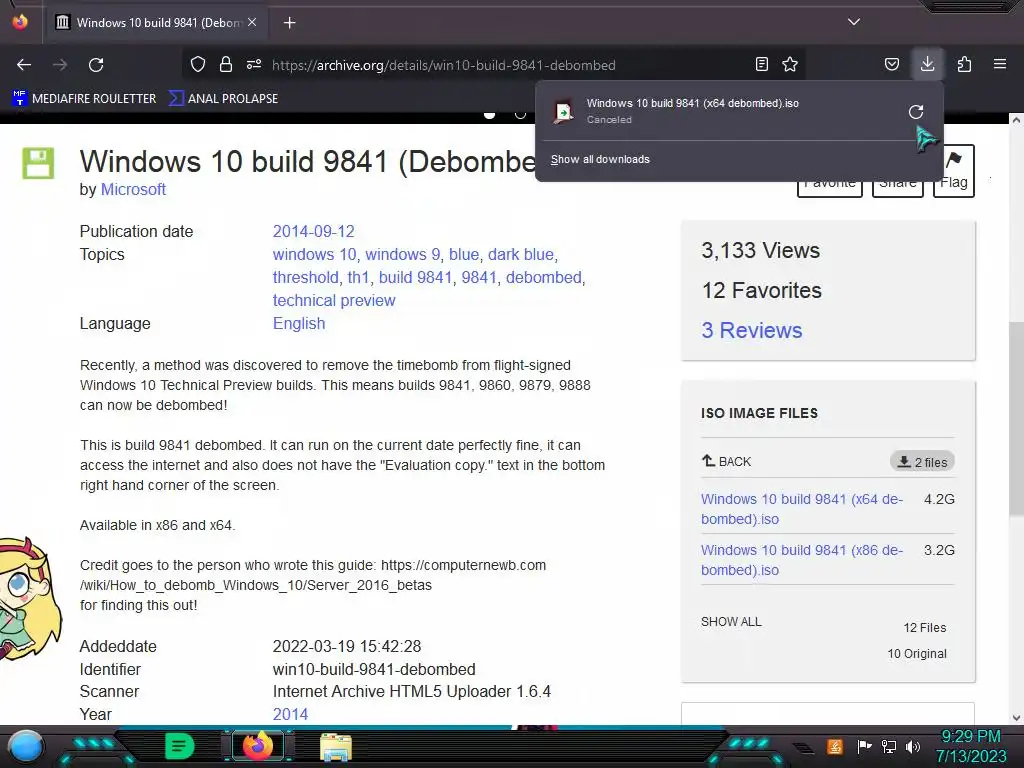Screen dimensions: 1024x768
Task: Click the downloads toolbar button
Action: click(x=927, y=64)
